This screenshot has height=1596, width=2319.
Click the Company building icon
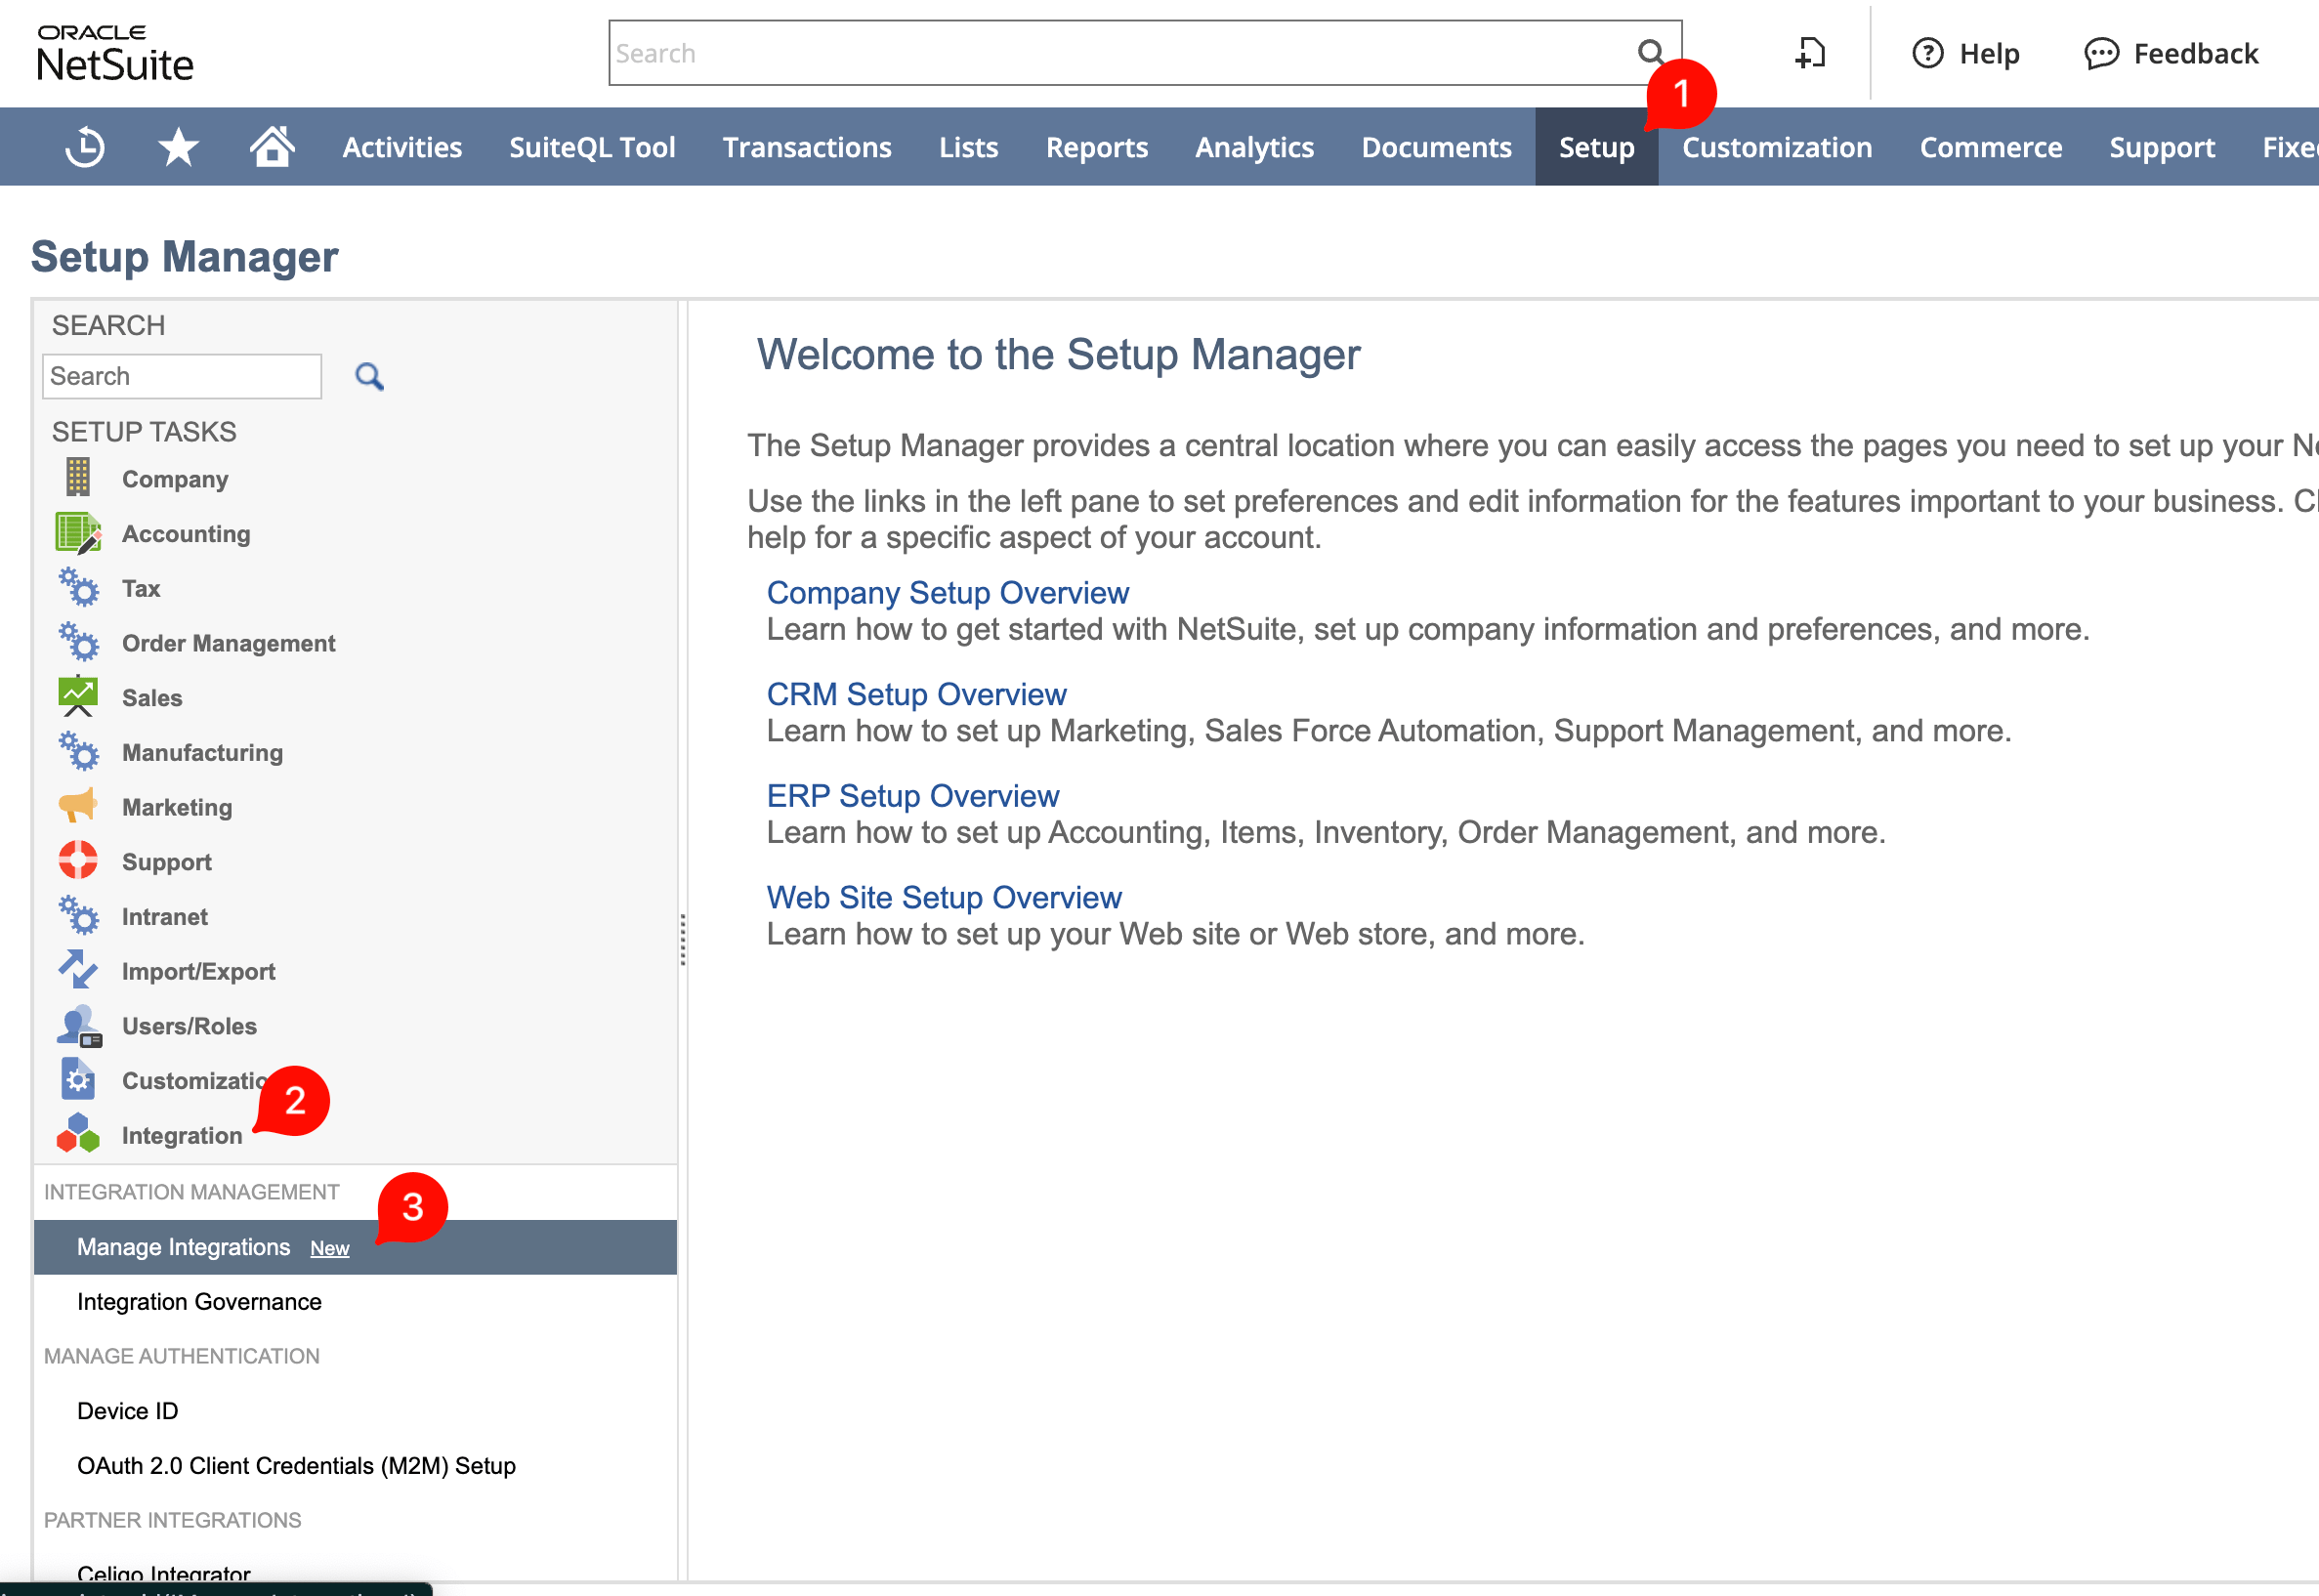78,477
